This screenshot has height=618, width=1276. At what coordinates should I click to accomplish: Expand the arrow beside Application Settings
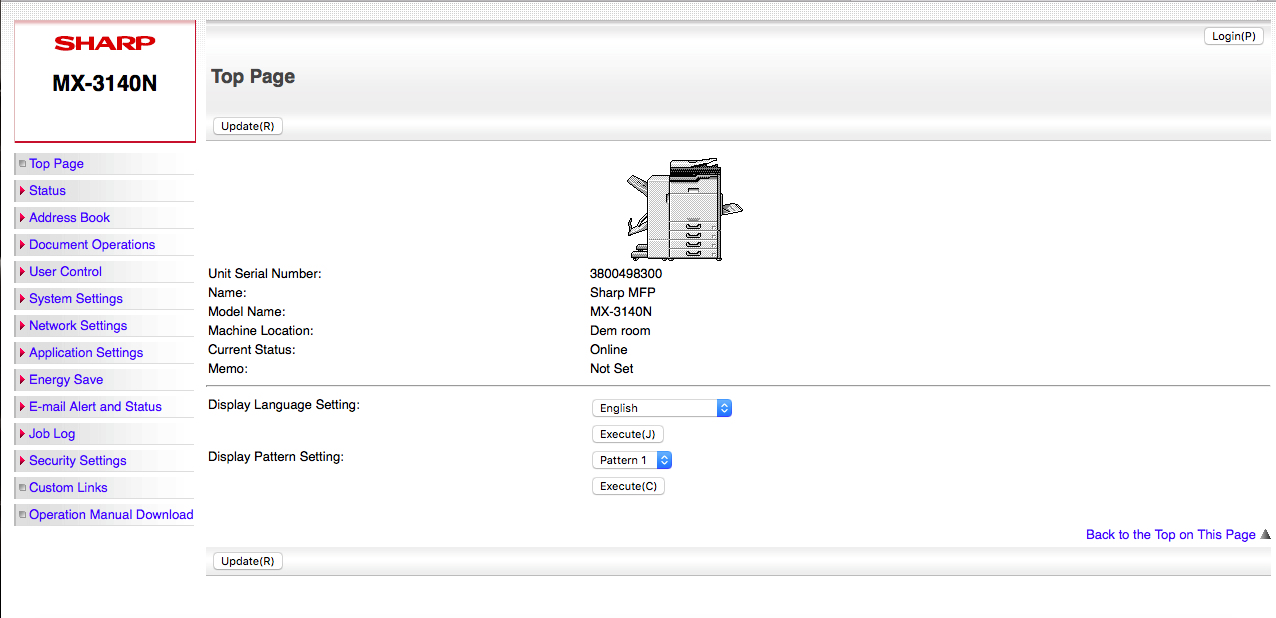coord(22,352)
